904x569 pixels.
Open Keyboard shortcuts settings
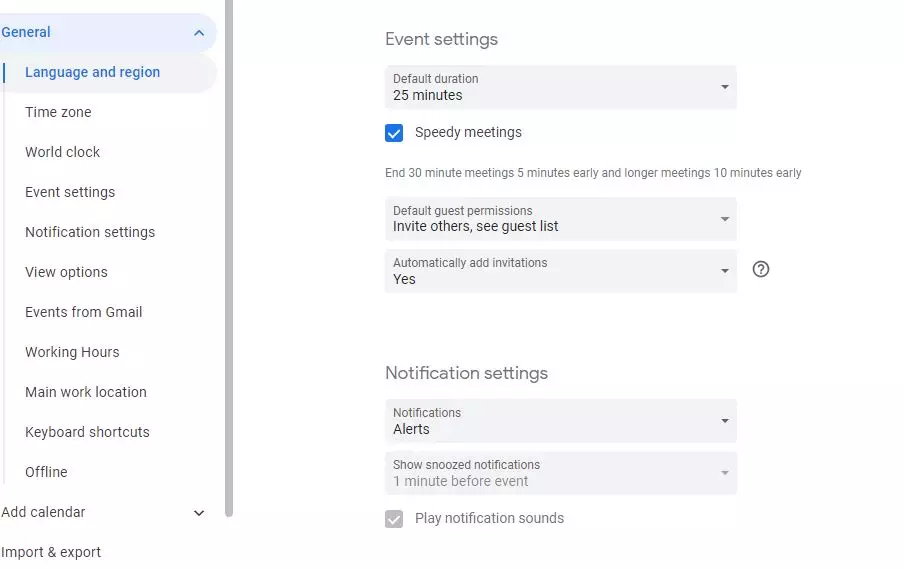87,433
